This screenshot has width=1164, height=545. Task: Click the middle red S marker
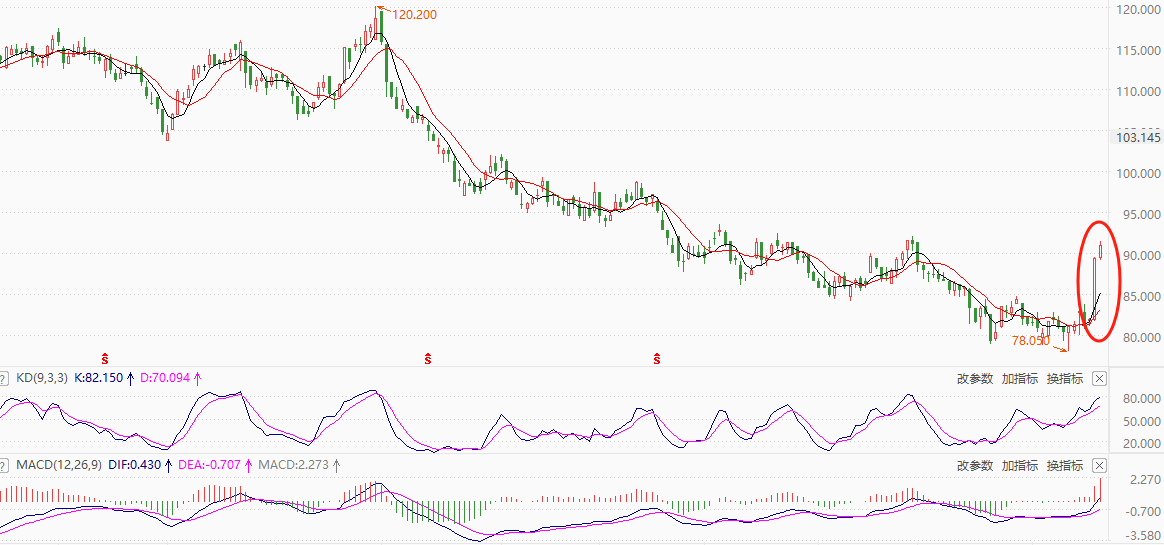tap(428, 357)
